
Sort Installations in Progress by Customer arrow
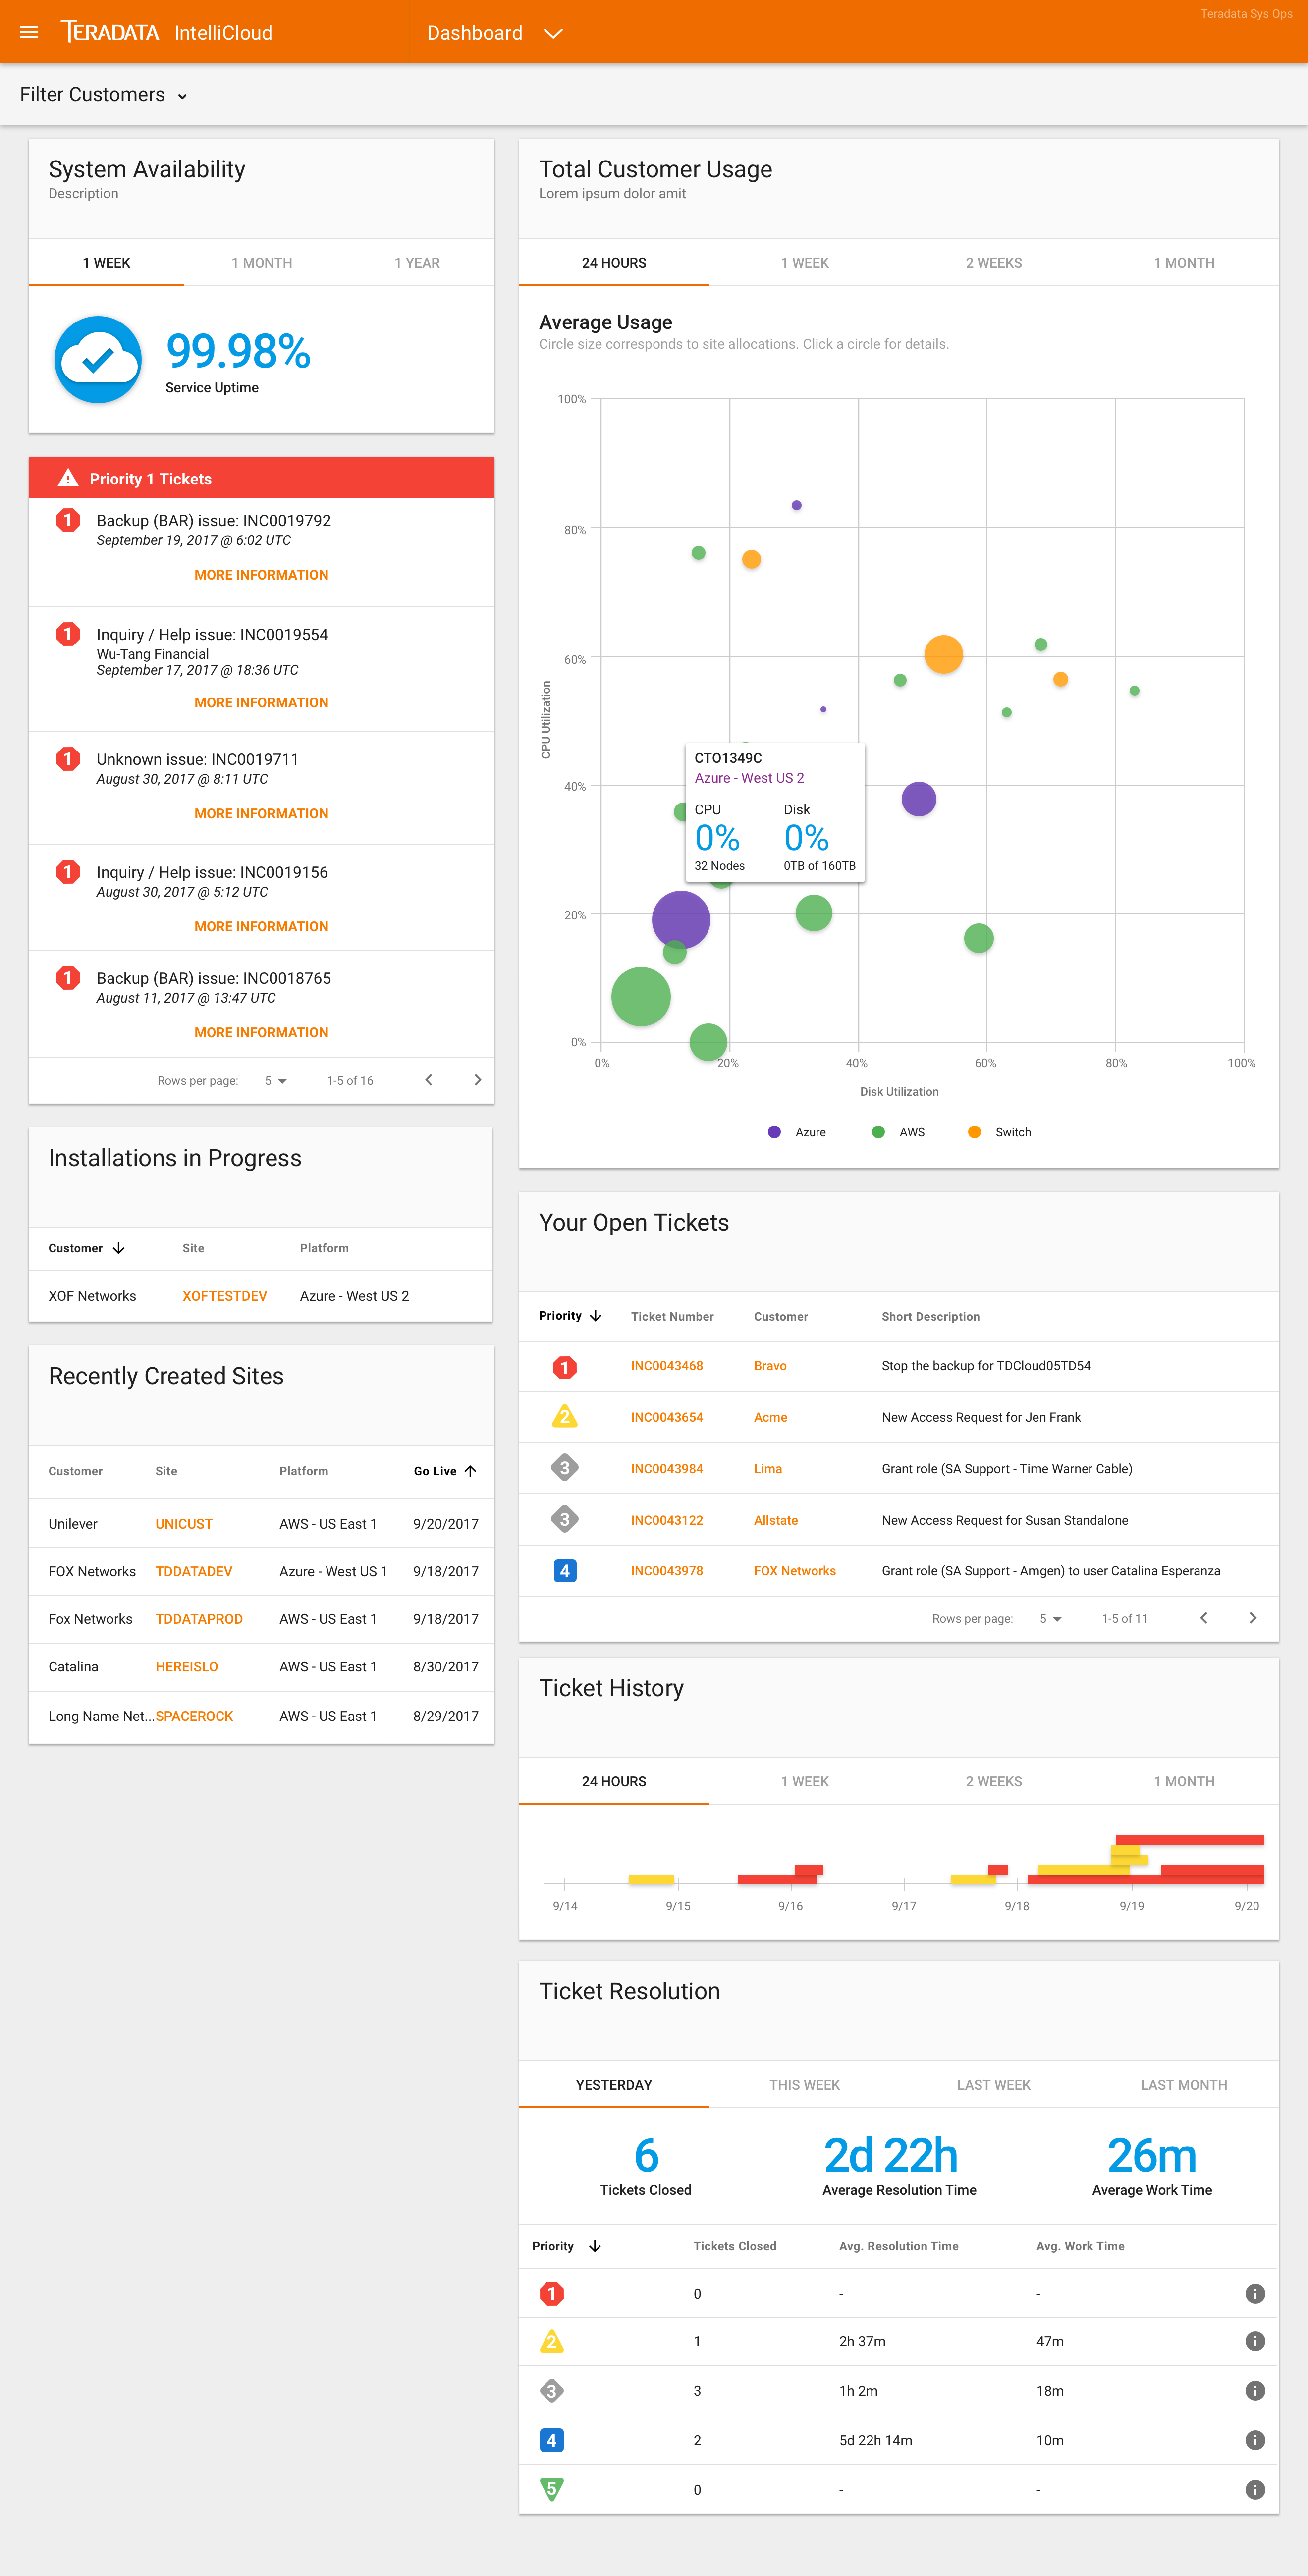tap(119, 1248)
